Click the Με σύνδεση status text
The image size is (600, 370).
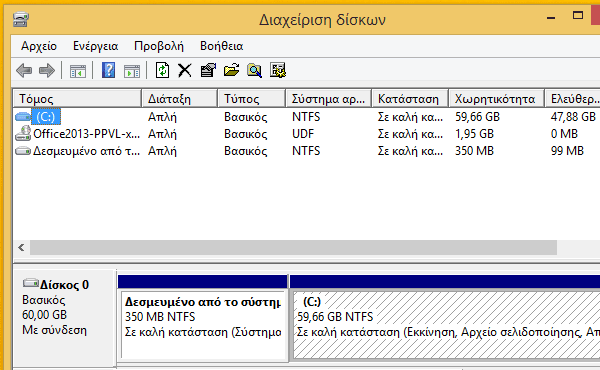(x=54, y=330)
